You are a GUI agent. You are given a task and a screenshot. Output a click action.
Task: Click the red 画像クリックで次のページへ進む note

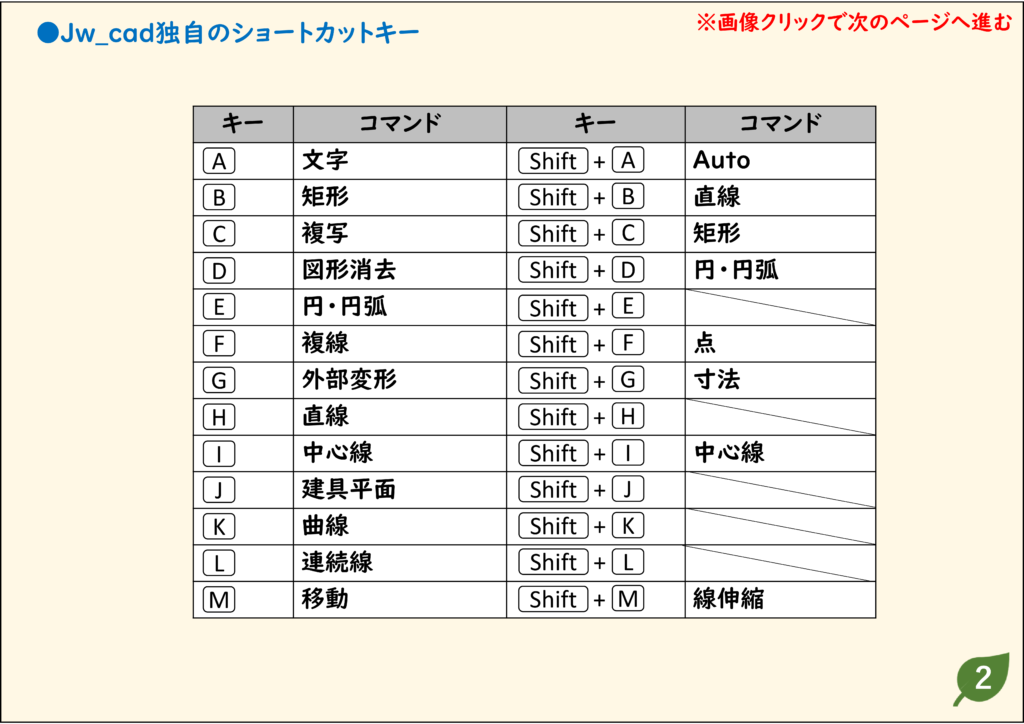coord(854,22)
